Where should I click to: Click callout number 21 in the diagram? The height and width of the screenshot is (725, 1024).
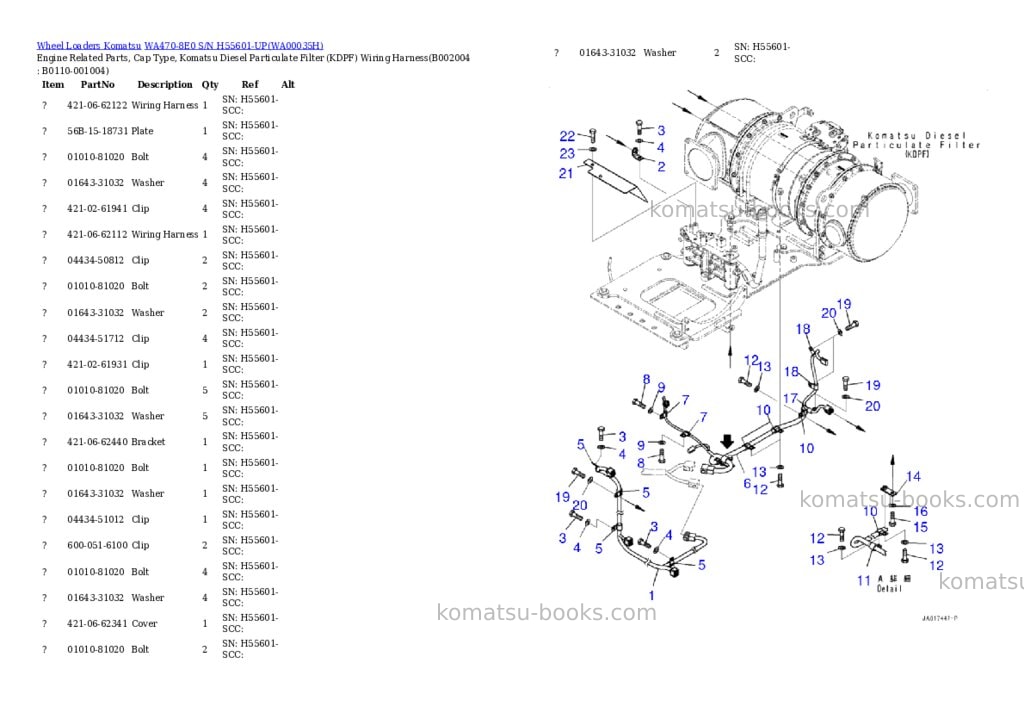566,173
